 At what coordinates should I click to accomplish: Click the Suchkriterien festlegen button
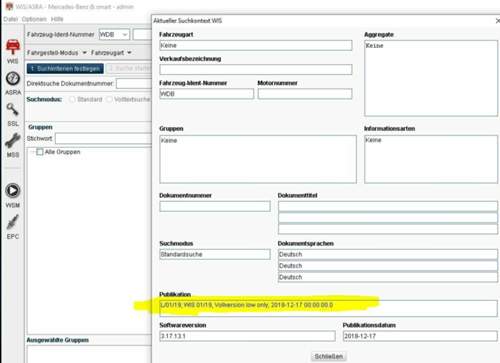(65, 69)
